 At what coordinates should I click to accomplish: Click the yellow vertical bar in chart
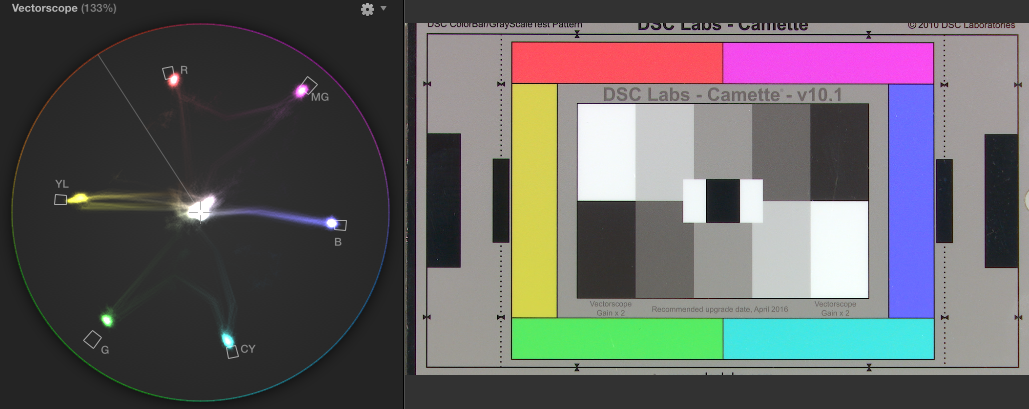(534, 200)
